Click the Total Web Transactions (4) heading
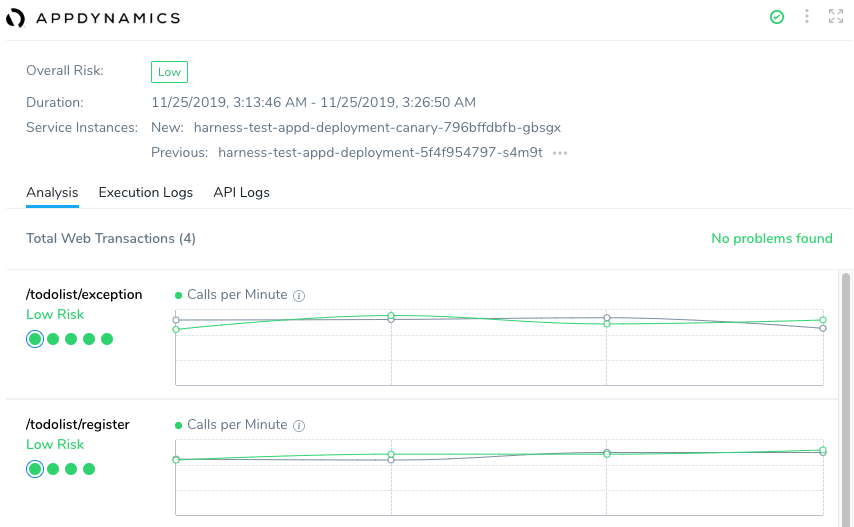854x527 pixels. tap(111, 238)
